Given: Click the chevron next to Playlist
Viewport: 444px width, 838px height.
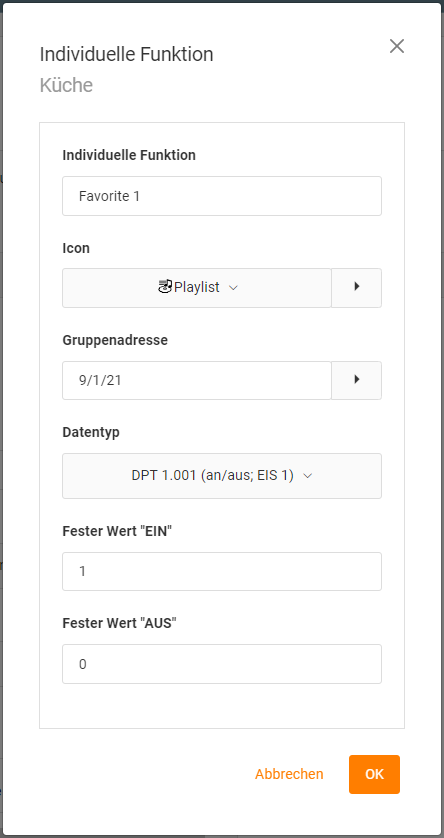Looking at the screenshot, I should click(x=233, y=288).
